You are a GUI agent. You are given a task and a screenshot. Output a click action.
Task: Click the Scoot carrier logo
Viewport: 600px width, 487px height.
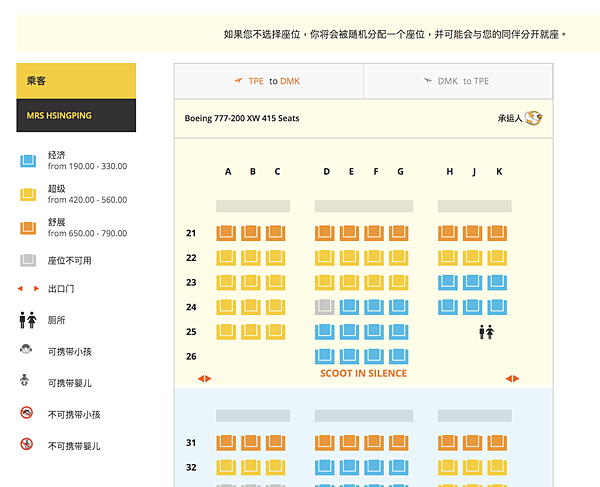click(x=533, y=118)
